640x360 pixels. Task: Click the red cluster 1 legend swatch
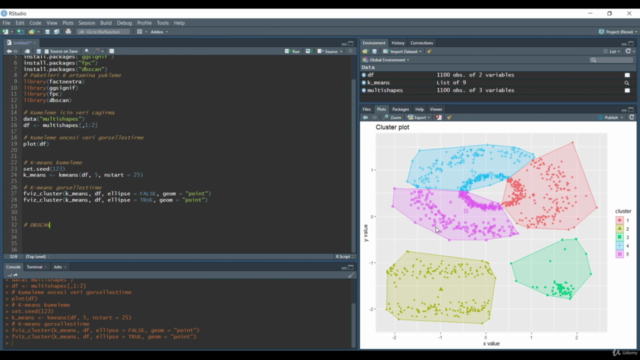tap(620, 220)
